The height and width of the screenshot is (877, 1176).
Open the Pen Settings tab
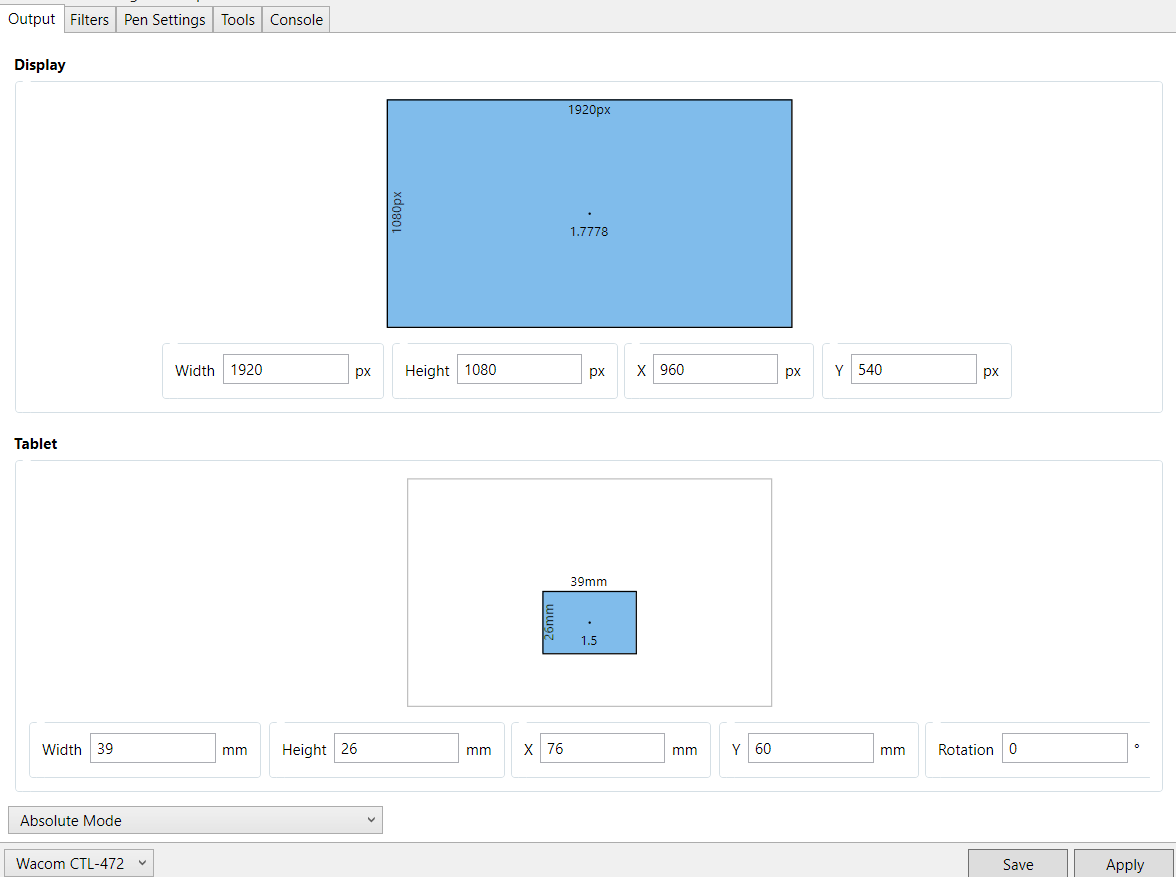(x=164, y=20)
